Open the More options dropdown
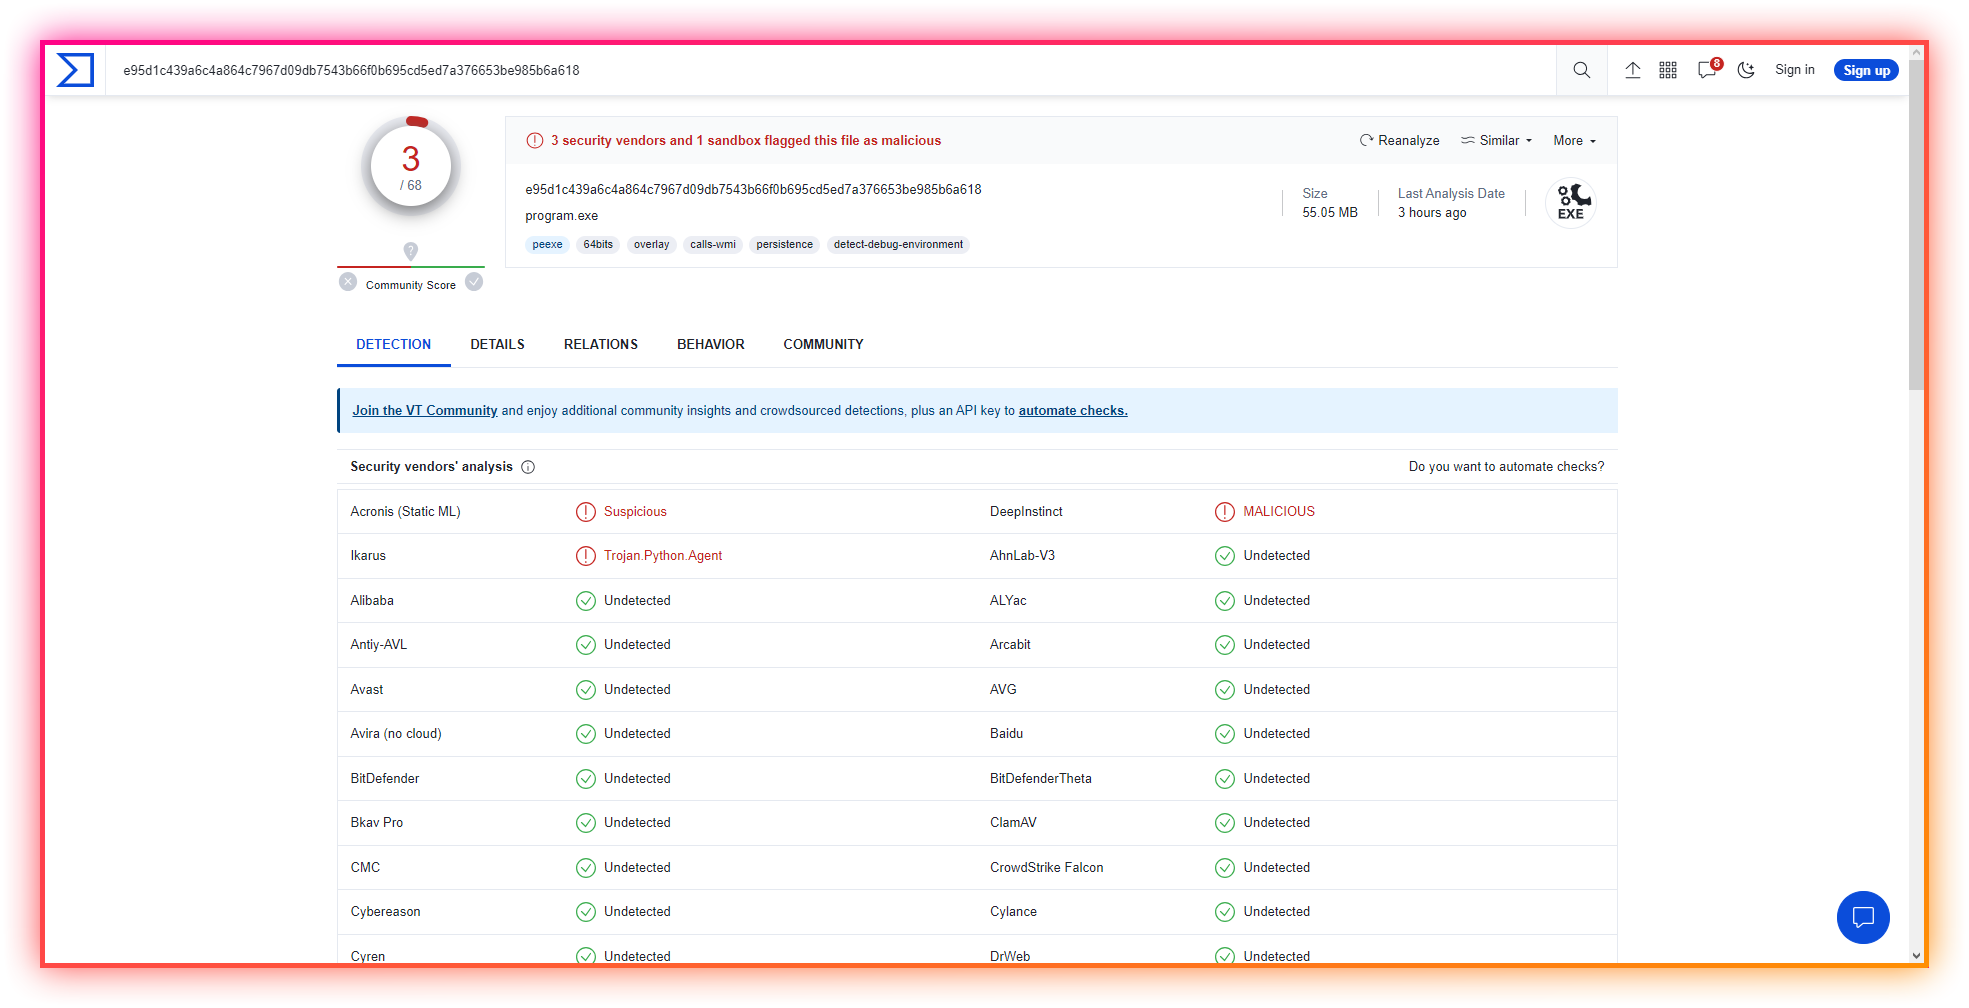This screenshot has height=1008, width=1969. tap(1573, 140)
